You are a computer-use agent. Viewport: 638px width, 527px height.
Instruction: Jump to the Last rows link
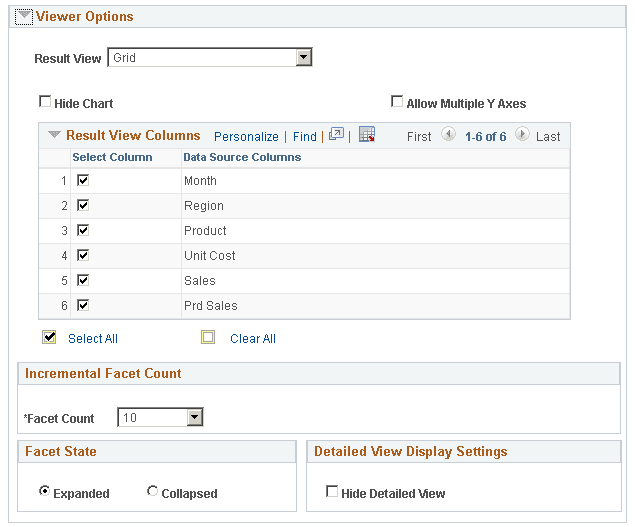pyautogui.click(x=548, y=136)
